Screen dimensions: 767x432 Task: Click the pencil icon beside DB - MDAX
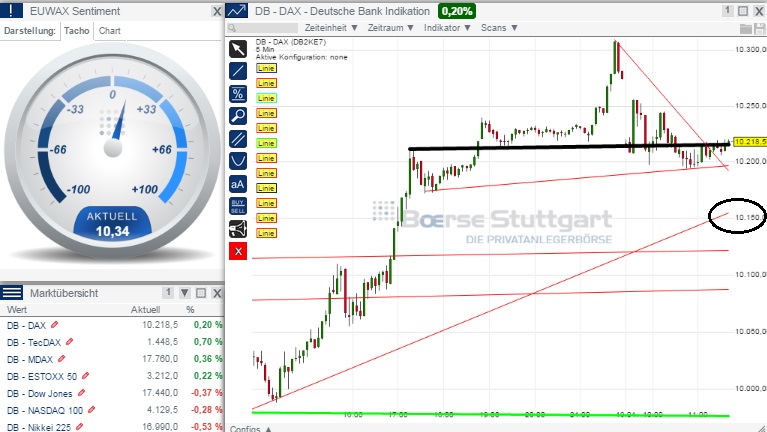[x=61, y=359]
